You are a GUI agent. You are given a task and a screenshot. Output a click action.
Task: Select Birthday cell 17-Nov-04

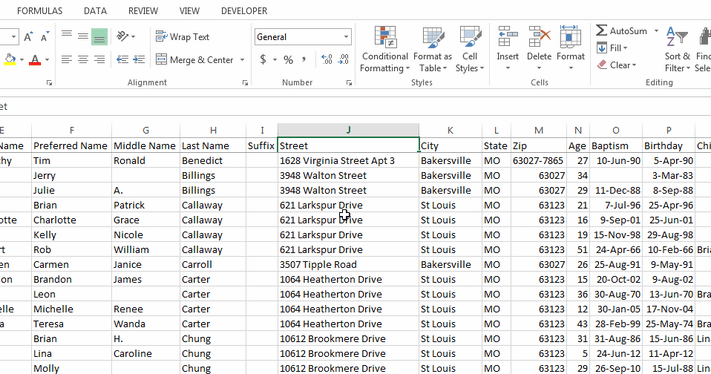click(668, 309)
